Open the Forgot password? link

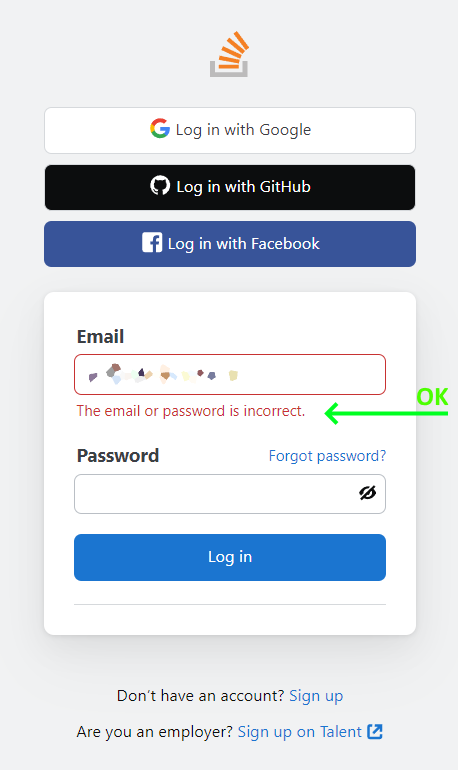coord(327,456)
